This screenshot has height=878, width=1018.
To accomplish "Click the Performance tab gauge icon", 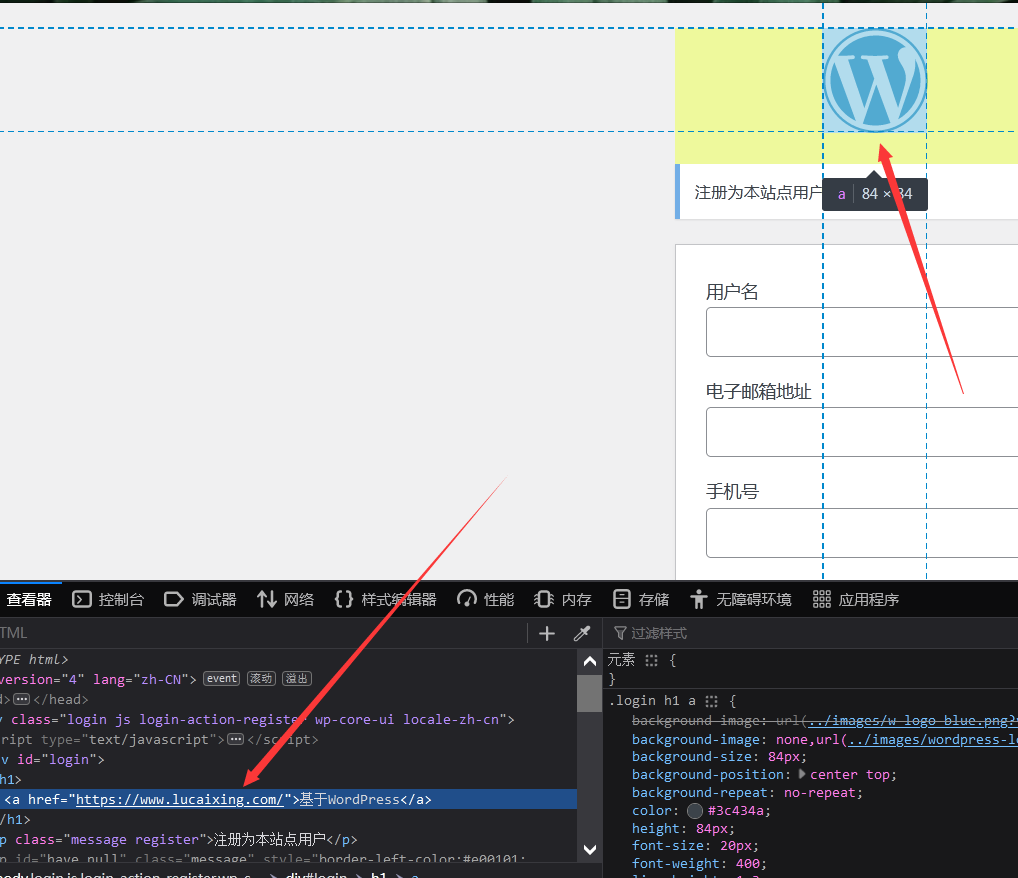I will 466,599.
